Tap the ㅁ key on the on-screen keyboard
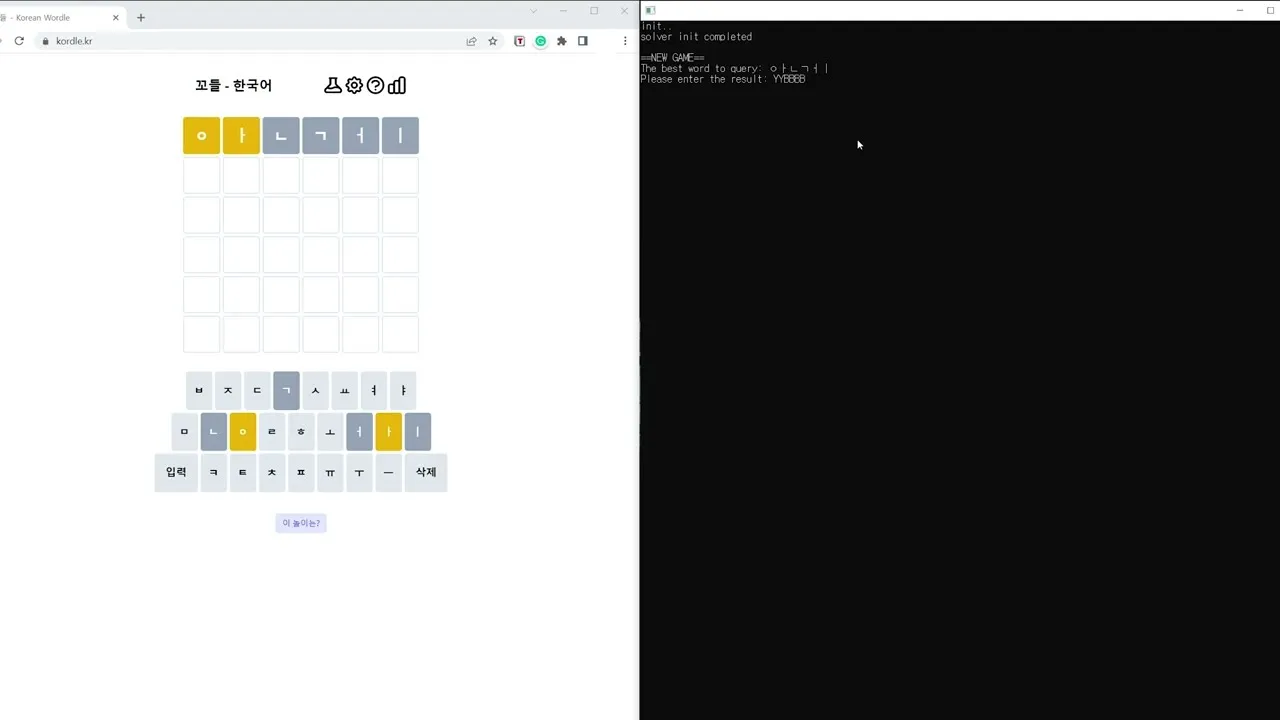Viewport: 1280px width, 720px height. [x=184, y=432]
